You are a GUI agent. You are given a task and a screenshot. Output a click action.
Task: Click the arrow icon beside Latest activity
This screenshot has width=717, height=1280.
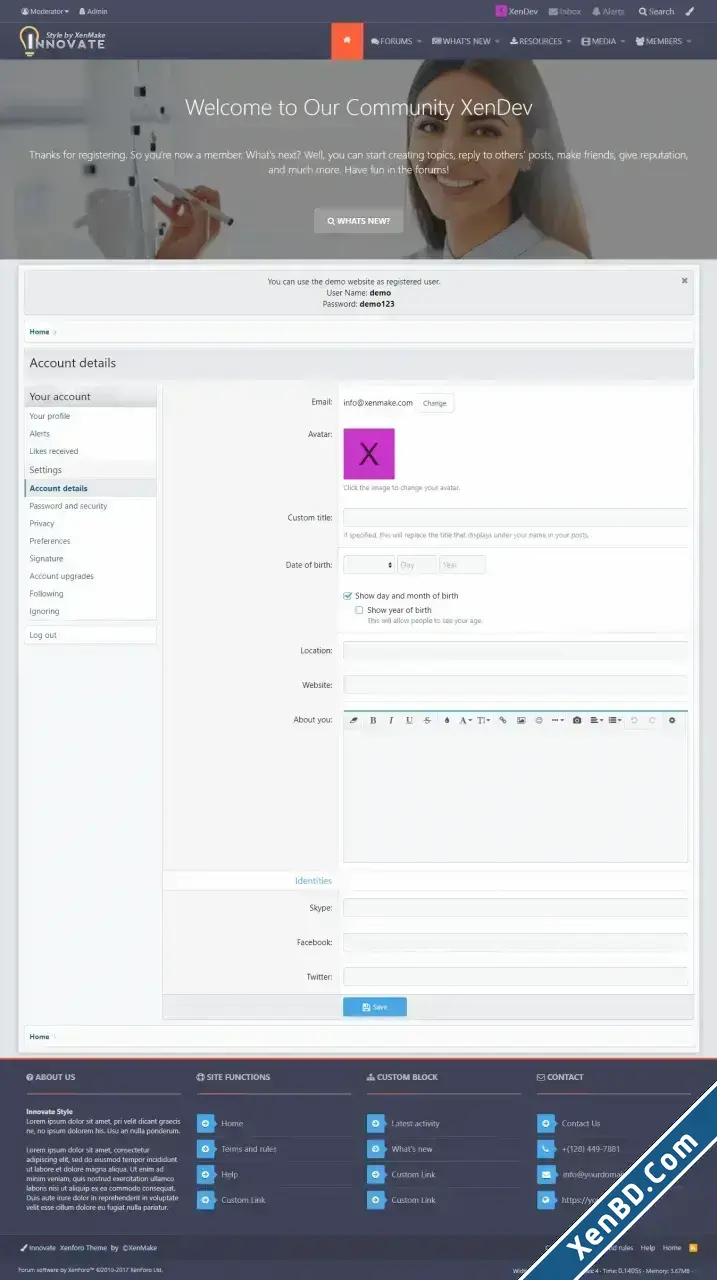[x=375, y=1123]
